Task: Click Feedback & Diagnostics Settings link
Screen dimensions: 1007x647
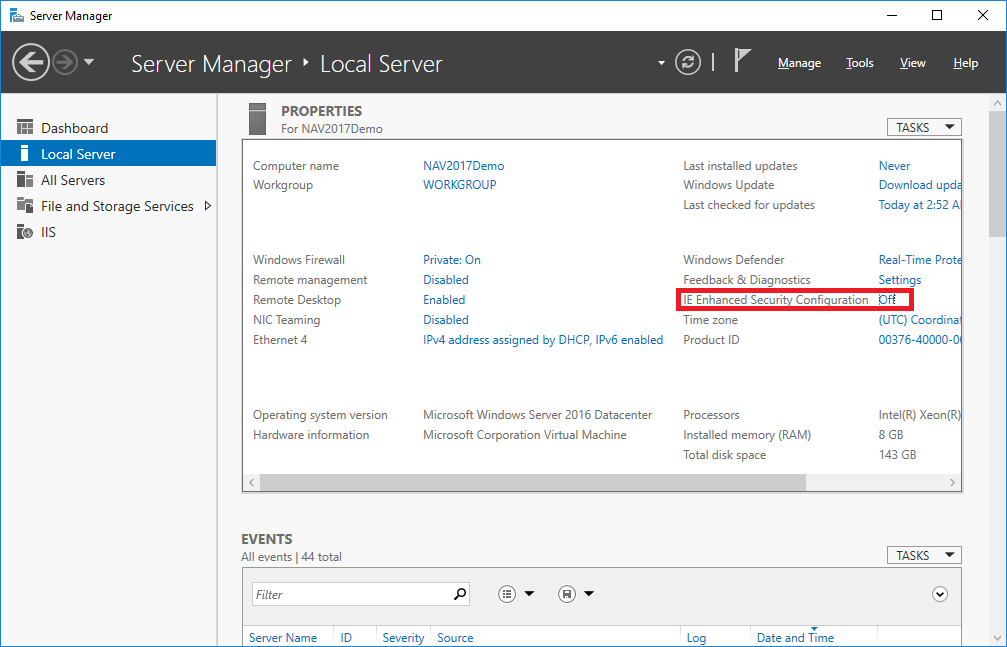Action: pyautogui.click(x=900, y=279)
